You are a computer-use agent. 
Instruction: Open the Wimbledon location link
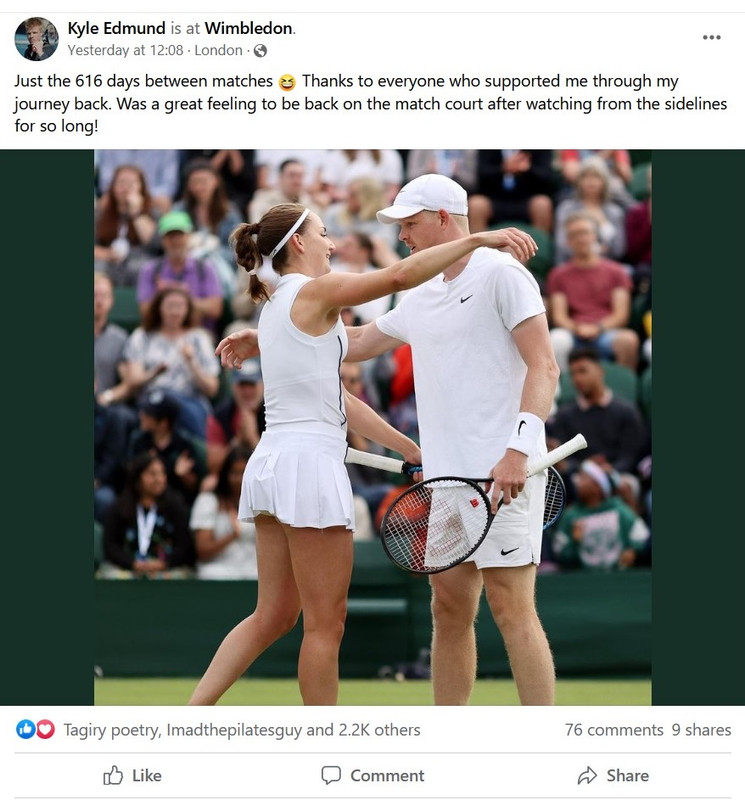[x=249, y=28]
